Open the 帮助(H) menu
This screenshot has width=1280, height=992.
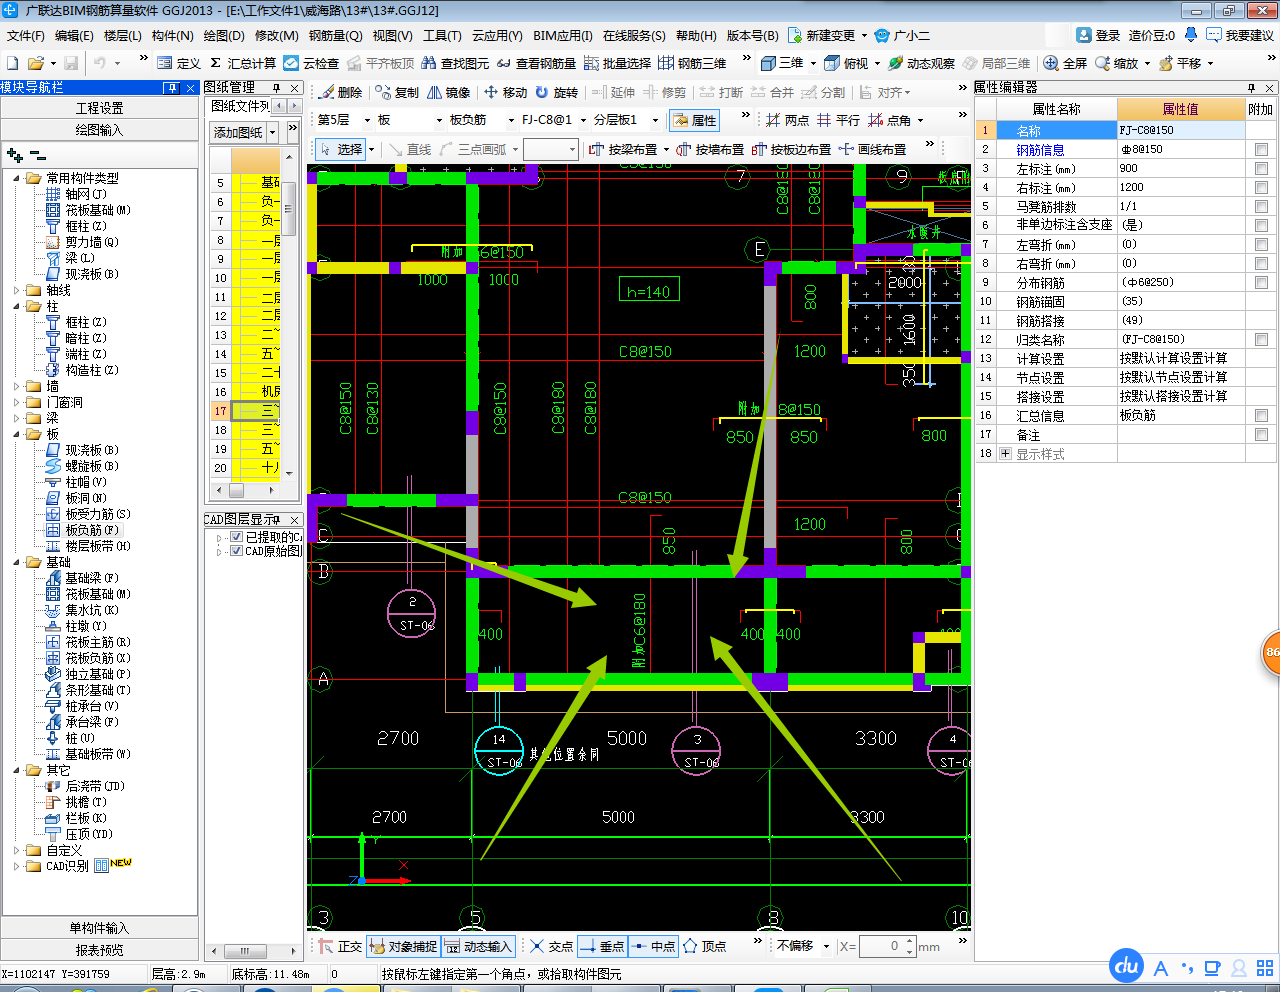[696, 35]
